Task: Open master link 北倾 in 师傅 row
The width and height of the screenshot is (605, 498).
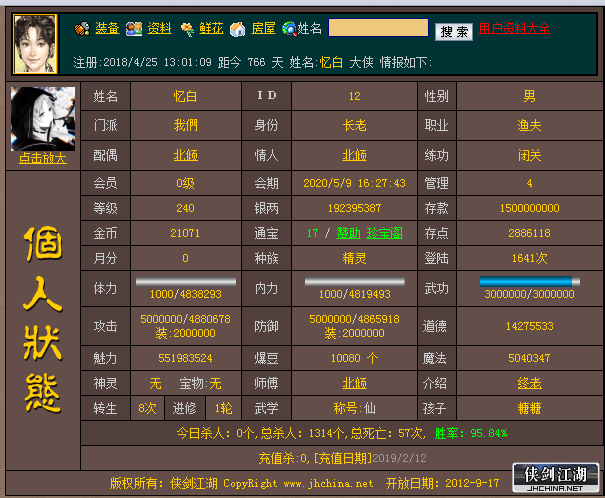Action: 355,383
